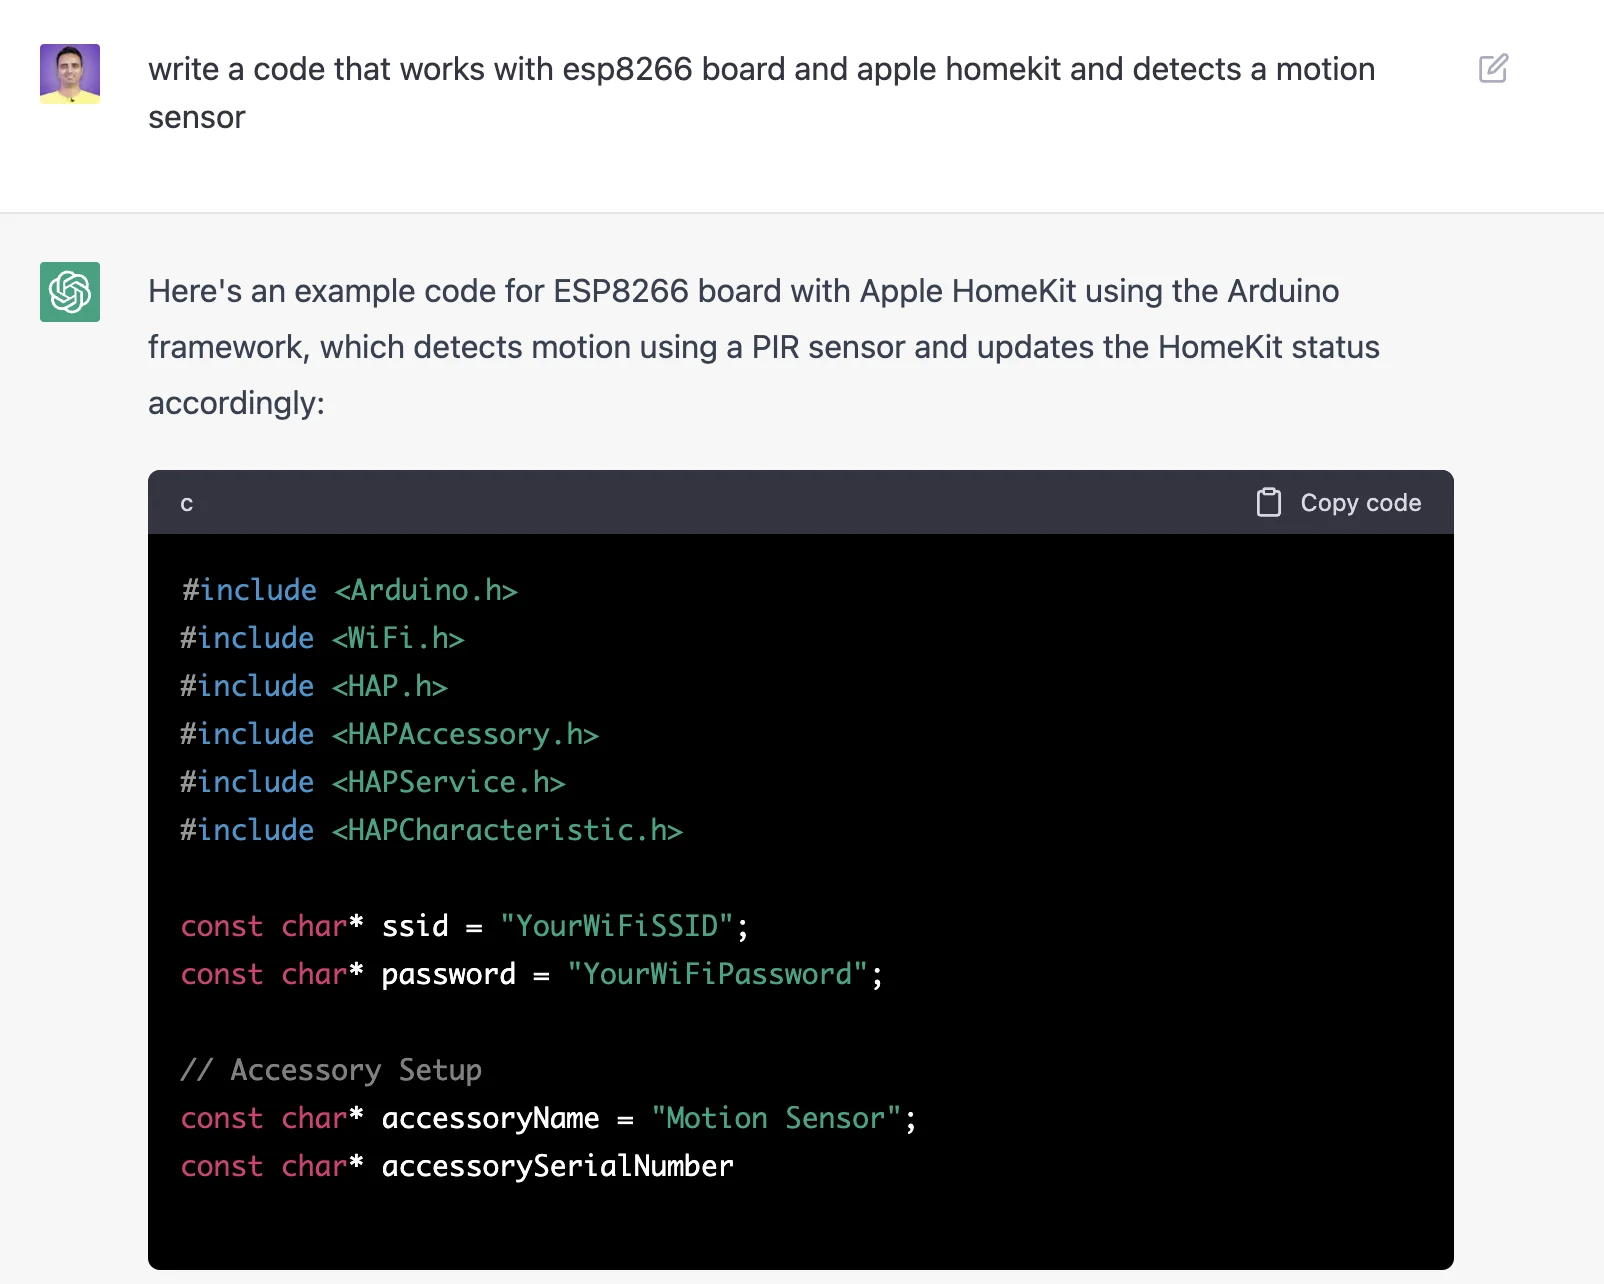Click the '#include <HAPCharacteristic.h>' line

[432, 830]
